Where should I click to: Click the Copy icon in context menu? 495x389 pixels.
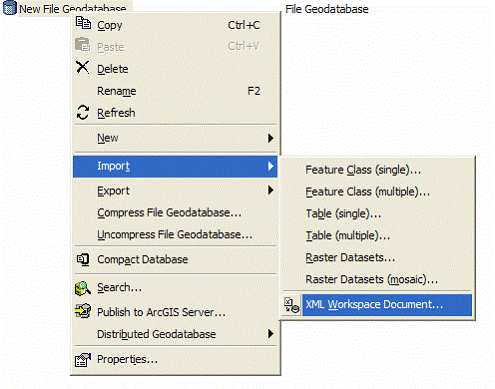tap(83, 23)
